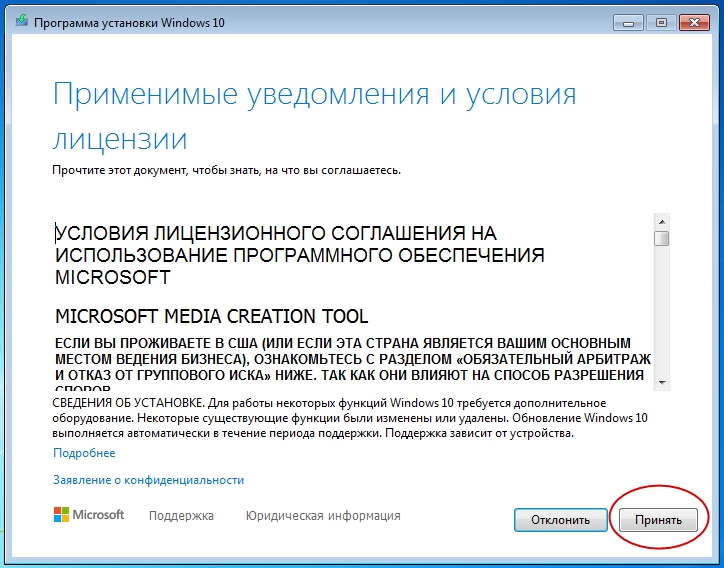Click the Отклонить (Decline) button
The width and height of the screenshot is (724, 568).
561,520
